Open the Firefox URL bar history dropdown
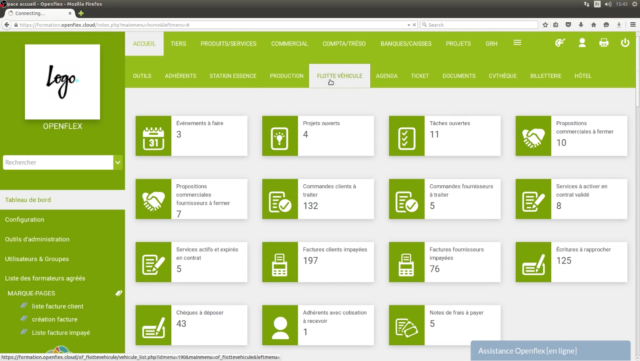Screen dimensions: 640x361 409,25
